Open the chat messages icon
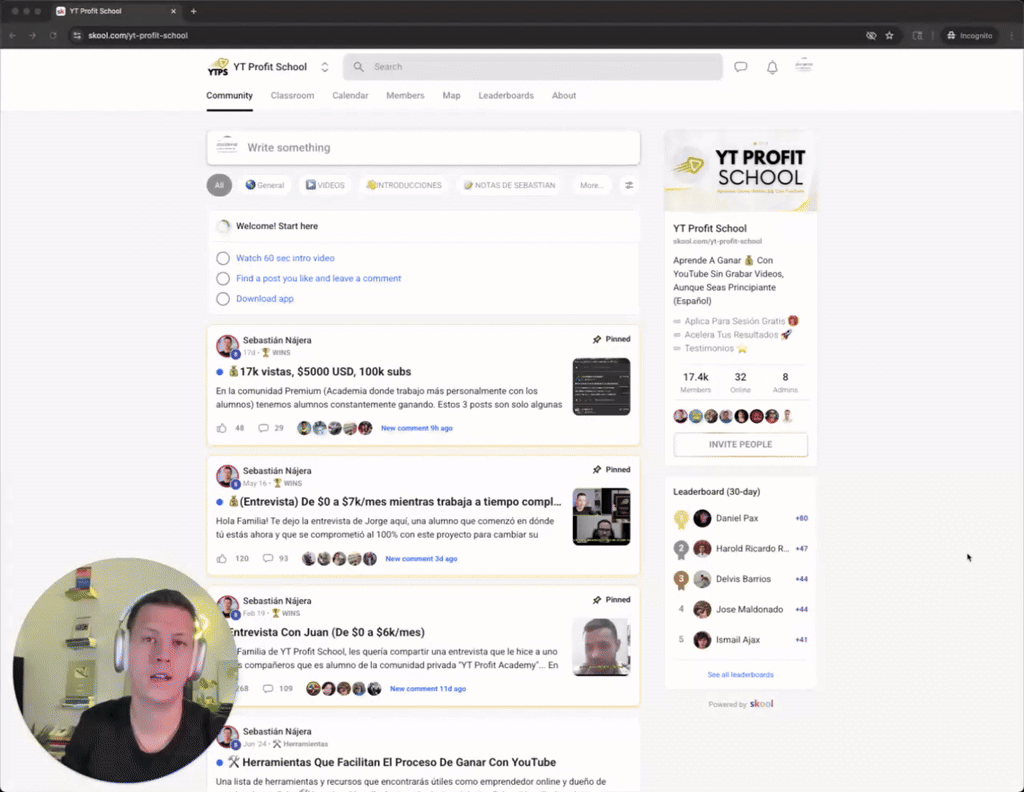 pyautogui.click(x=741, y=67)
